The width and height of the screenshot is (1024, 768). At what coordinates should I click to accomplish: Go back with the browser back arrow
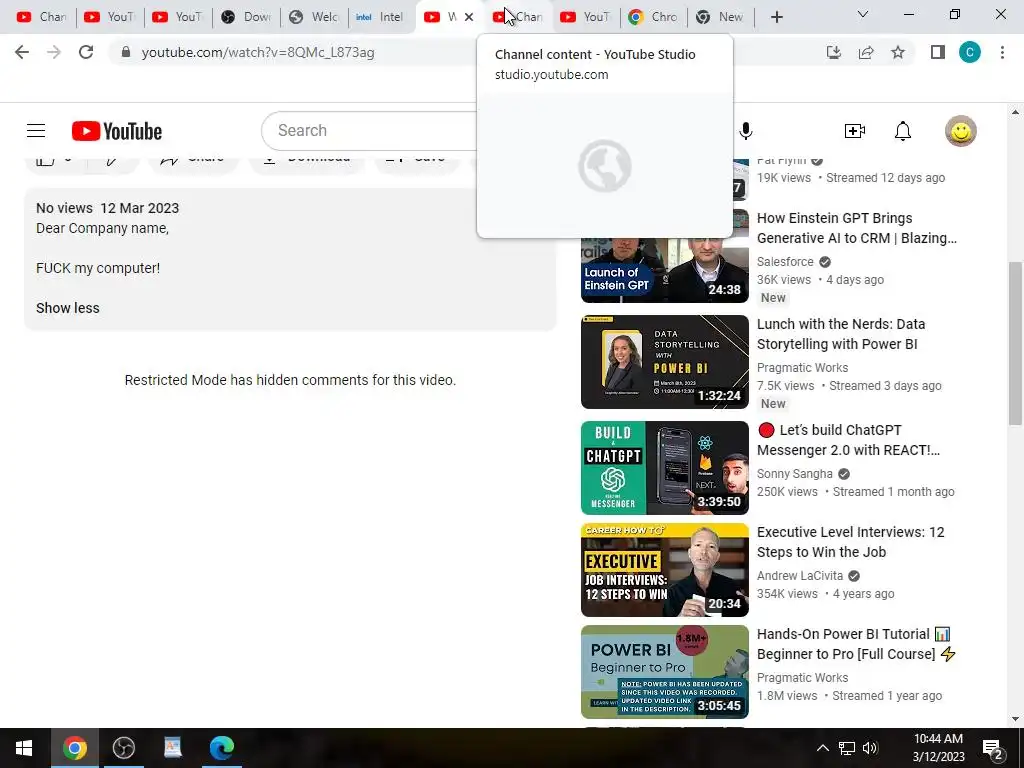(22, 52)
